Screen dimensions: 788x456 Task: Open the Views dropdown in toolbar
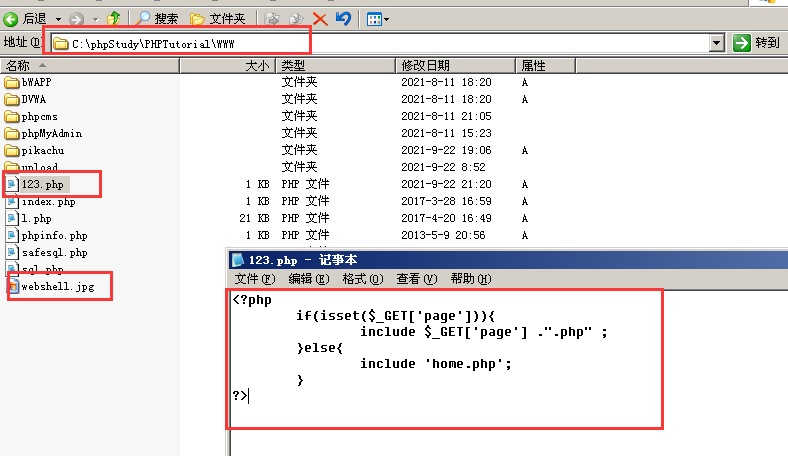coord(379,18)
